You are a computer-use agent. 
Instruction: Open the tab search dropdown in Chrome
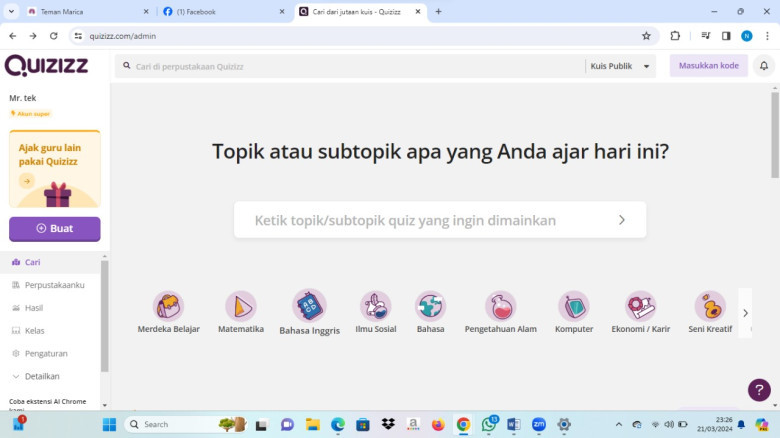(x=11, y=11)
